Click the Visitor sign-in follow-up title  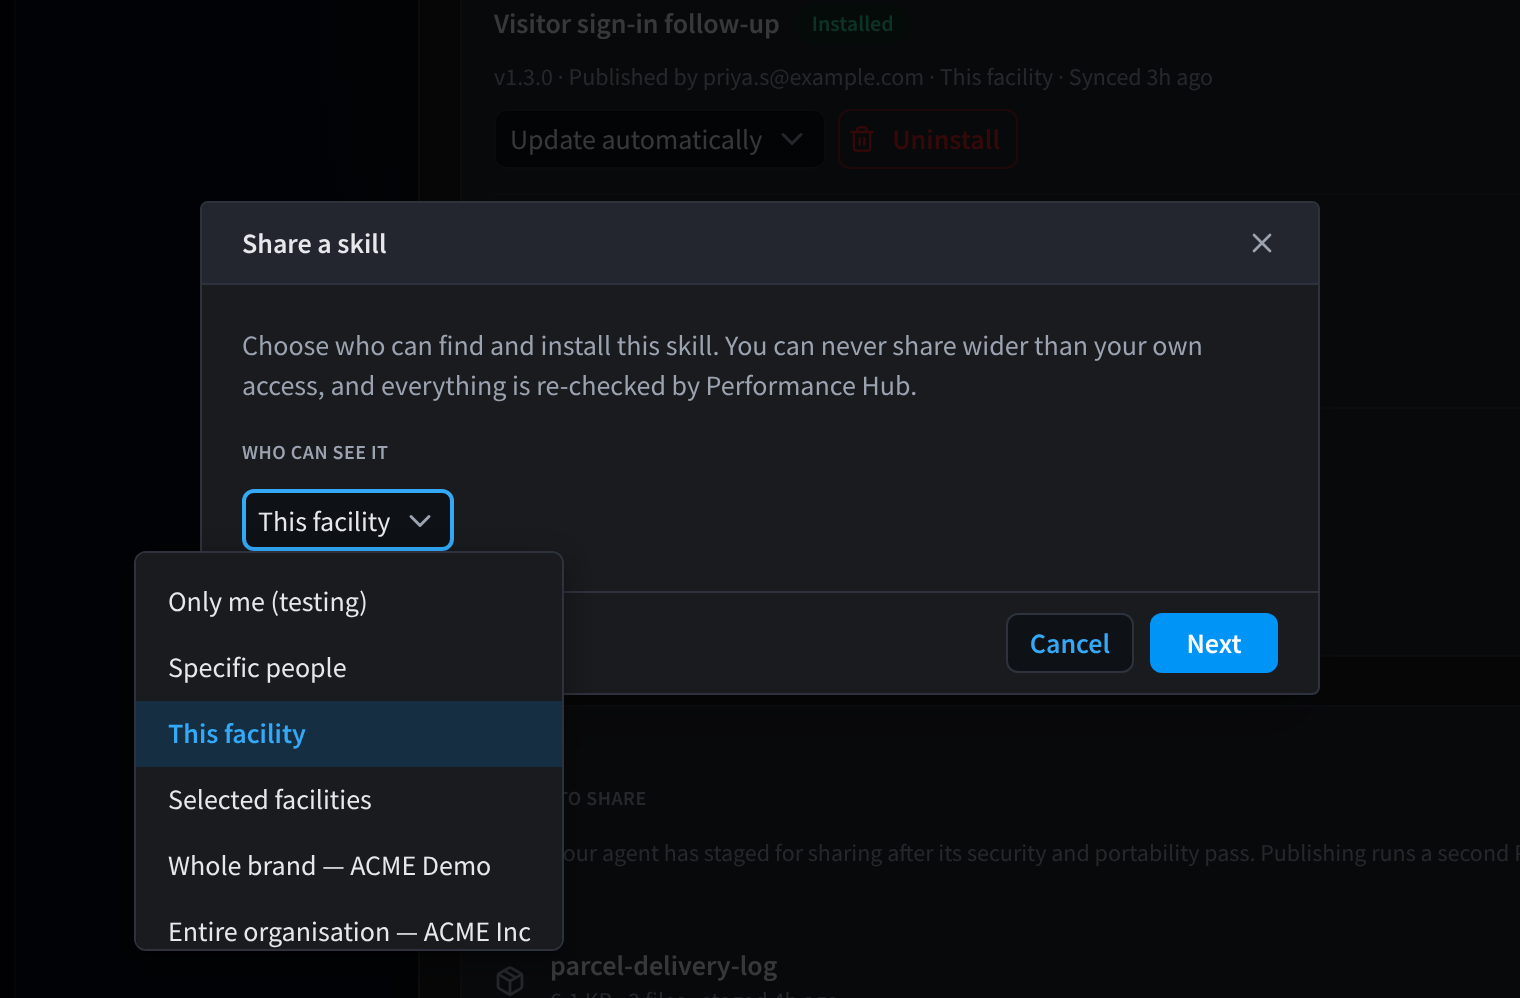[636, 24]
